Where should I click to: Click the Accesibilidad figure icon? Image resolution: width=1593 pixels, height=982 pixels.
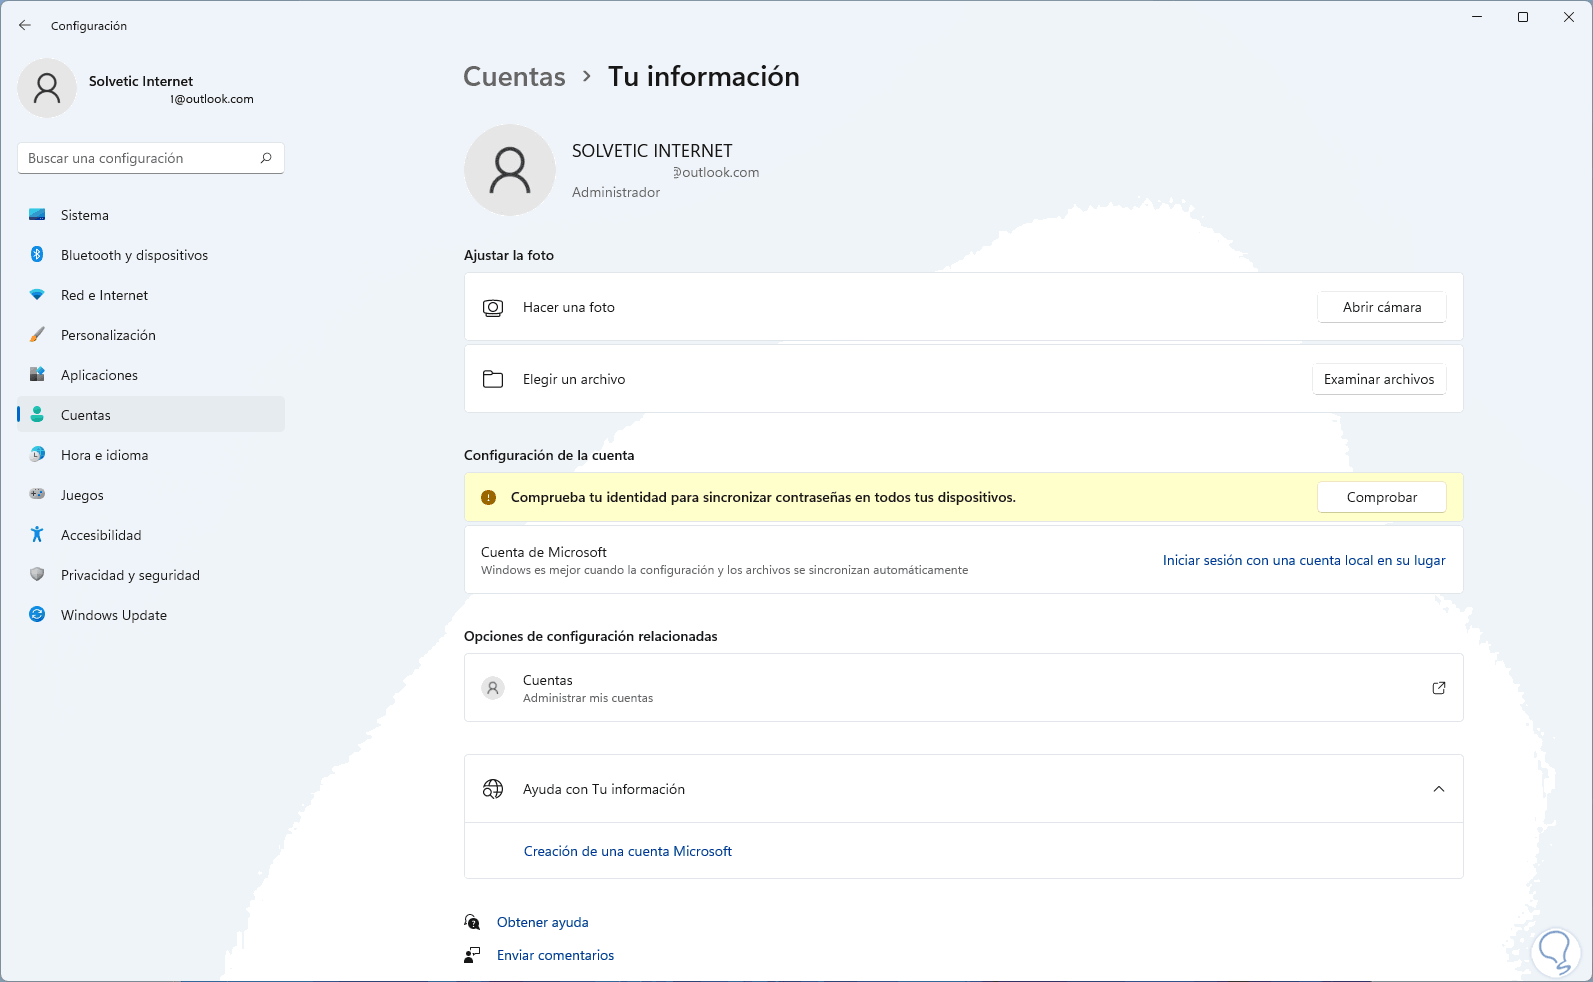pyautogui.click(x=37, y=535)
